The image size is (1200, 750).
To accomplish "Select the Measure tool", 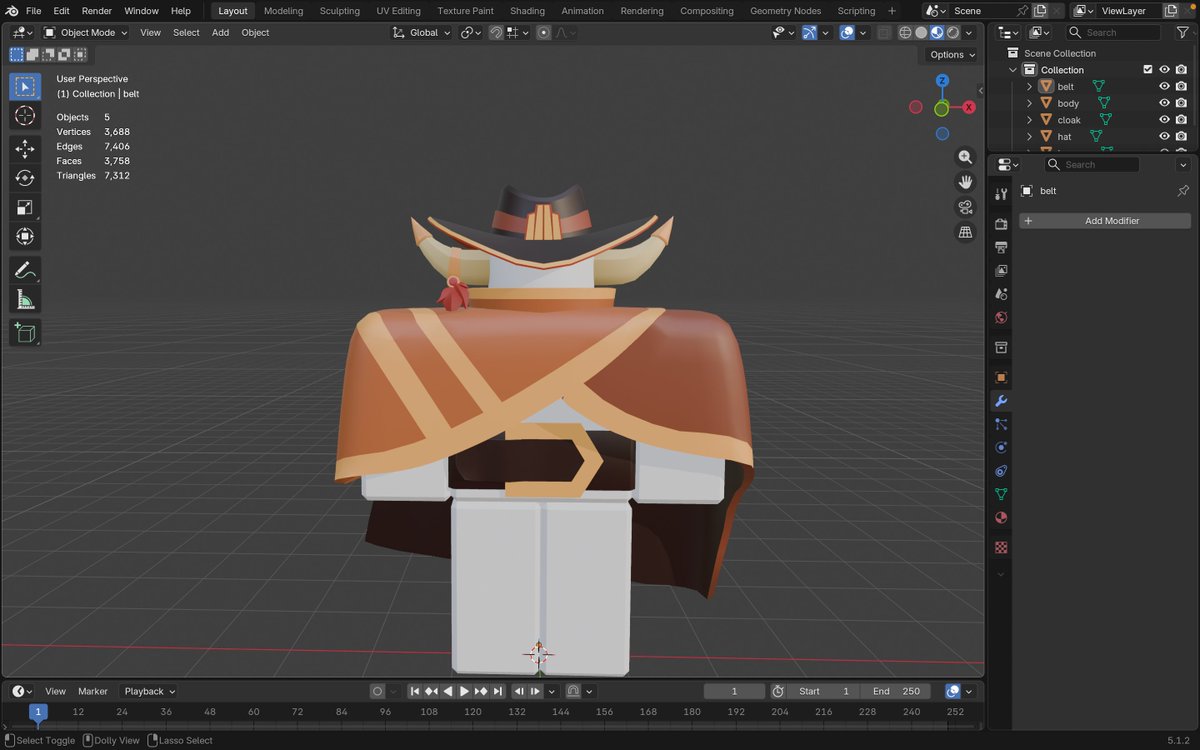I will [25, 299].
